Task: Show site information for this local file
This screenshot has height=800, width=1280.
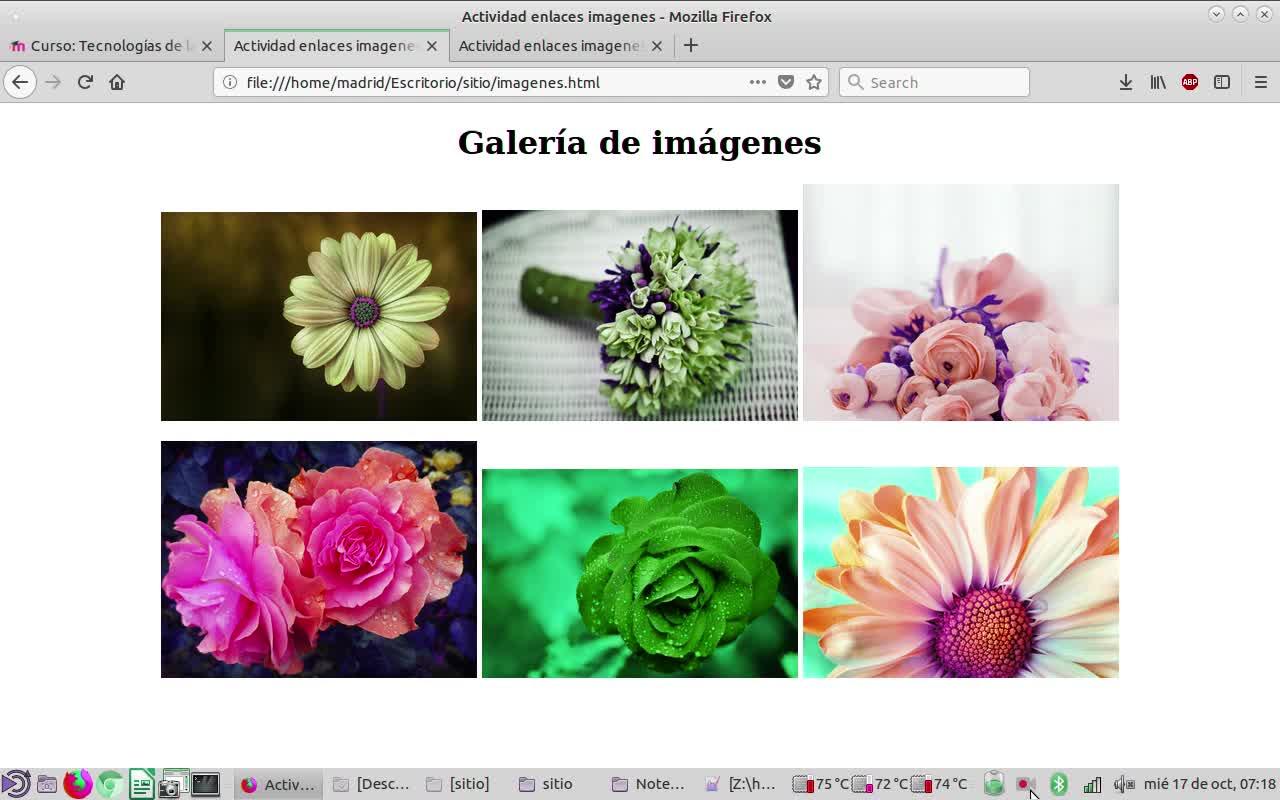Action: 230,82
